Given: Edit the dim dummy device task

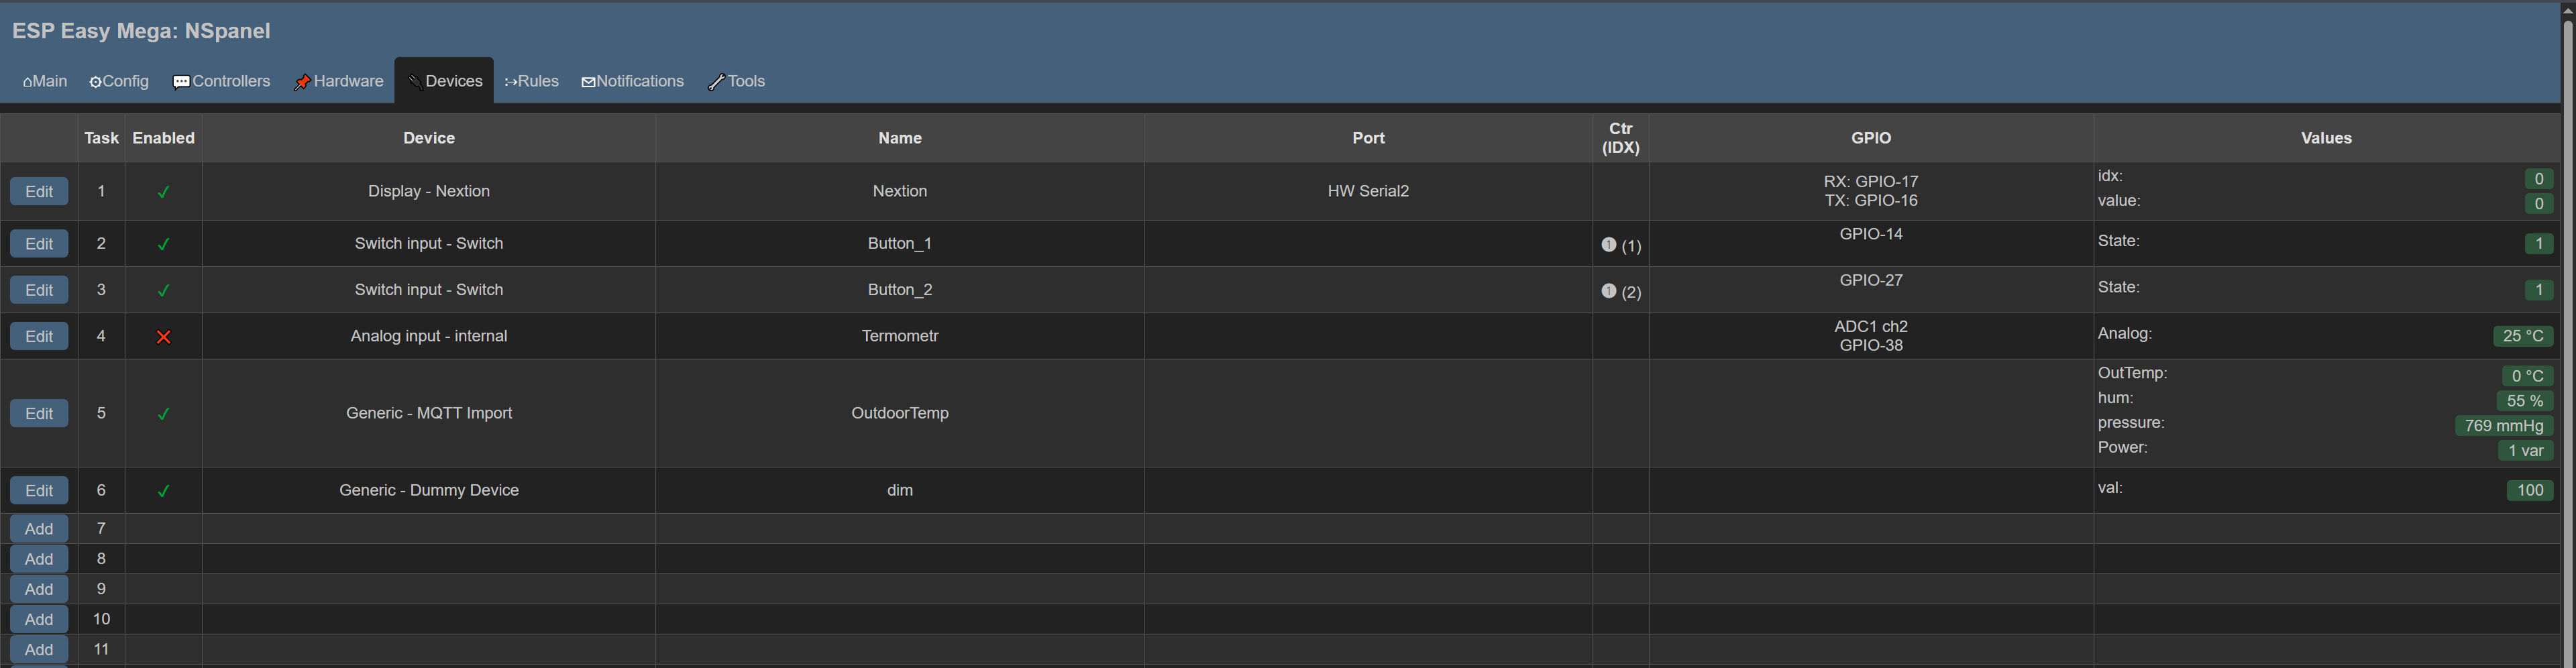Looking at the screenshot, I should [39, 490].
